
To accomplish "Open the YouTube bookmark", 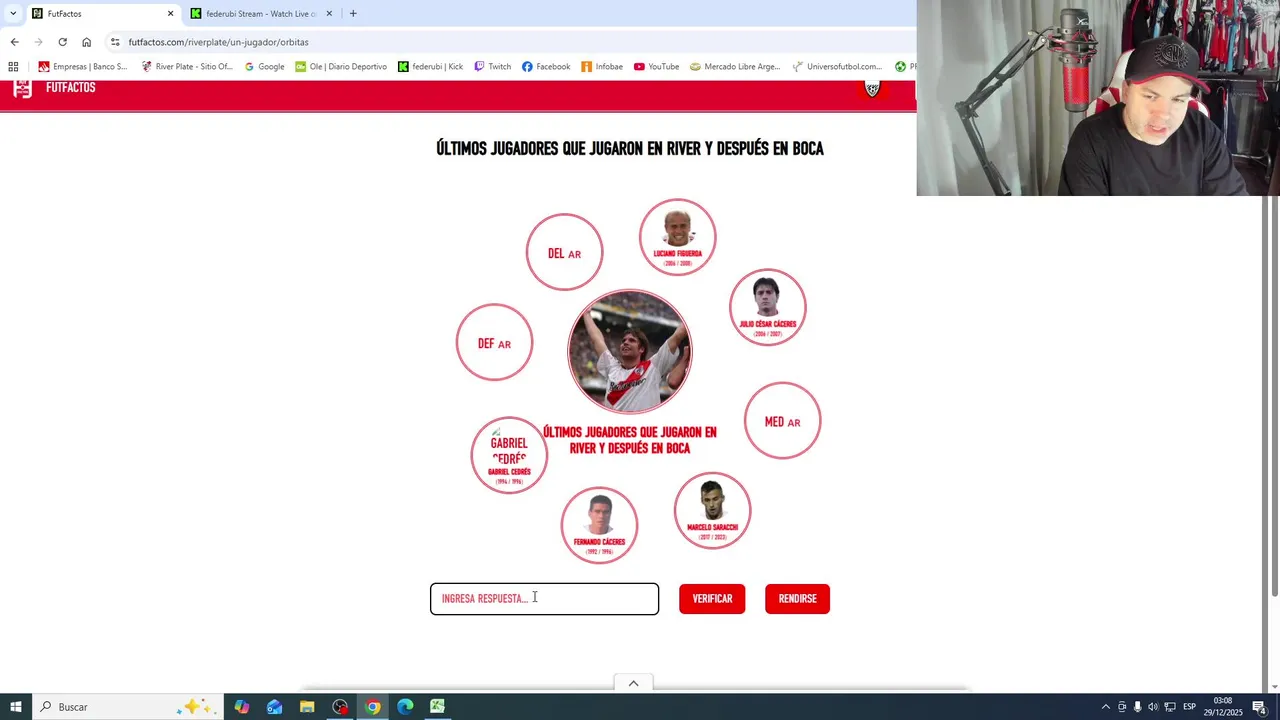I will pos(656,67).
